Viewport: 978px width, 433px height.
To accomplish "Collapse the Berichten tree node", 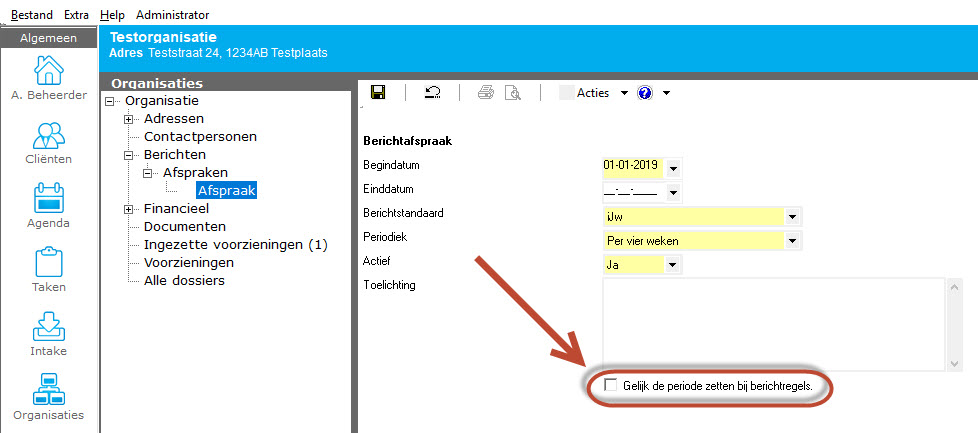I will point(129,155).
